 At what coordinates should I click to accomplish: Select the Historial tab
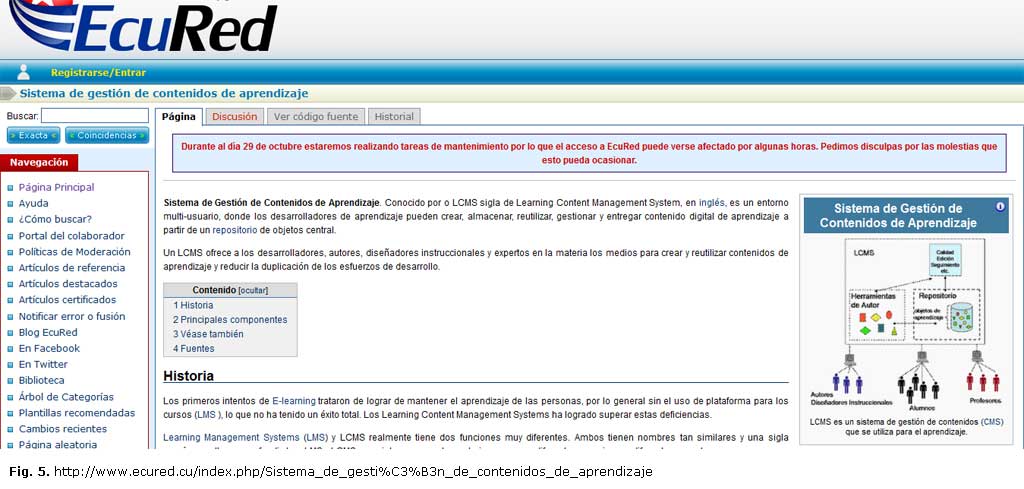(x=394, y=116)
